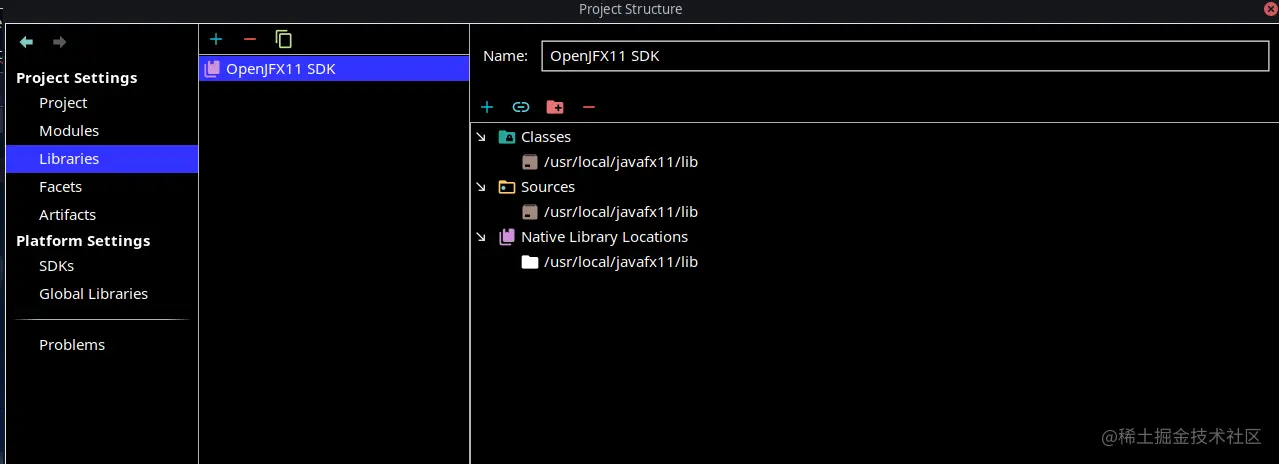Click the exclude folder icon
The width and height of the screenshot is (1279, 464).
tap(555, 107)
